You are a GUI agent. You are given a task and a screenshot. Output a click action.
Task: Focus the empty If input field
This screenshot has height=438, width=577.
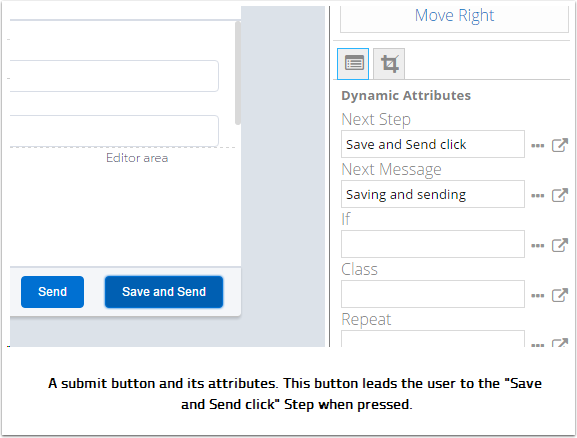[433, 244]
